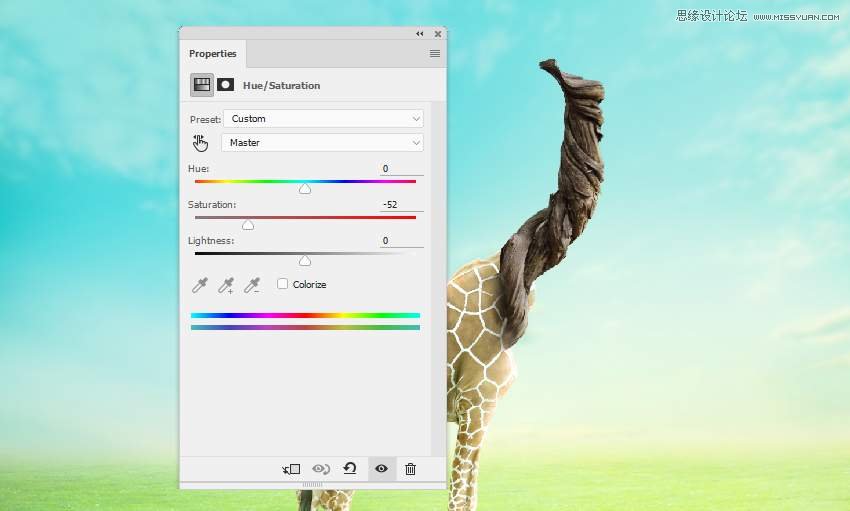This screenshot has height=511, width=850.
Task: Enable the Colorize checkbox
Action: pos(282,284)
